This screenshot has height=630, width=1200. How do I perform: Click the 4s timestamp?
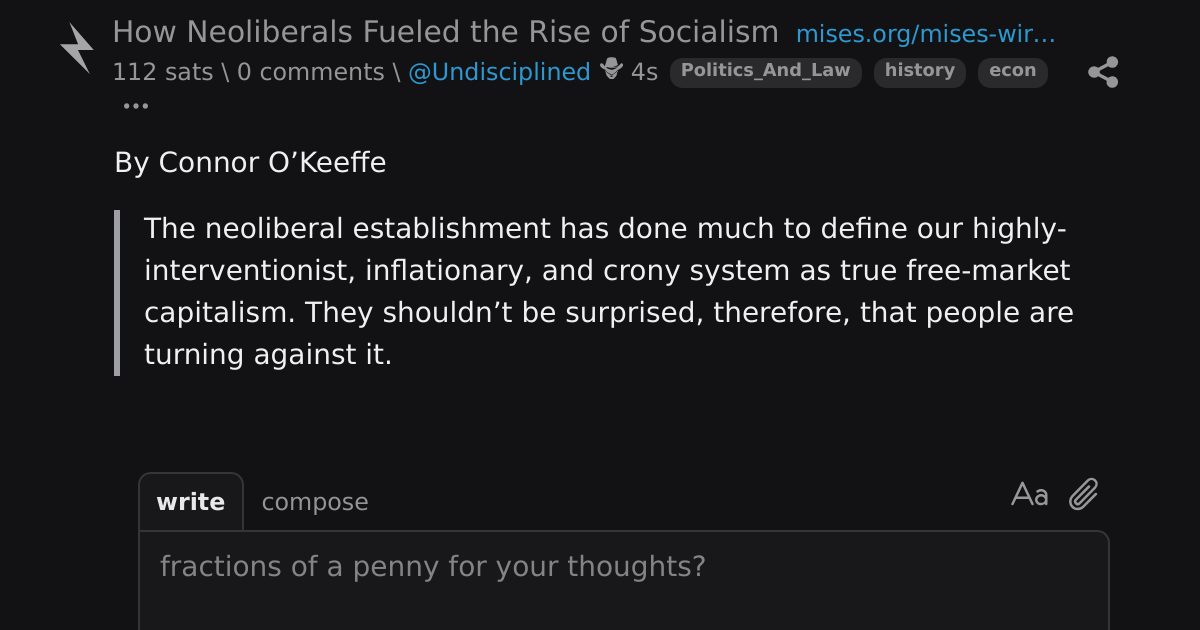644,72
